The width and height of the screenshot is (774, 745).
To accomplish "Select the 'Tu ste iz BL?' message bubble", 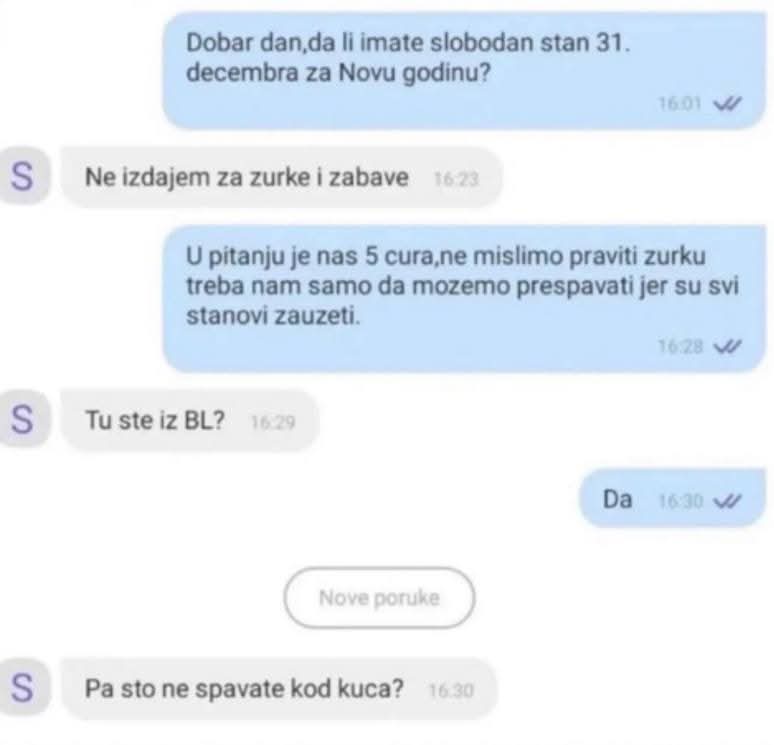I will (x=190, y=421).
